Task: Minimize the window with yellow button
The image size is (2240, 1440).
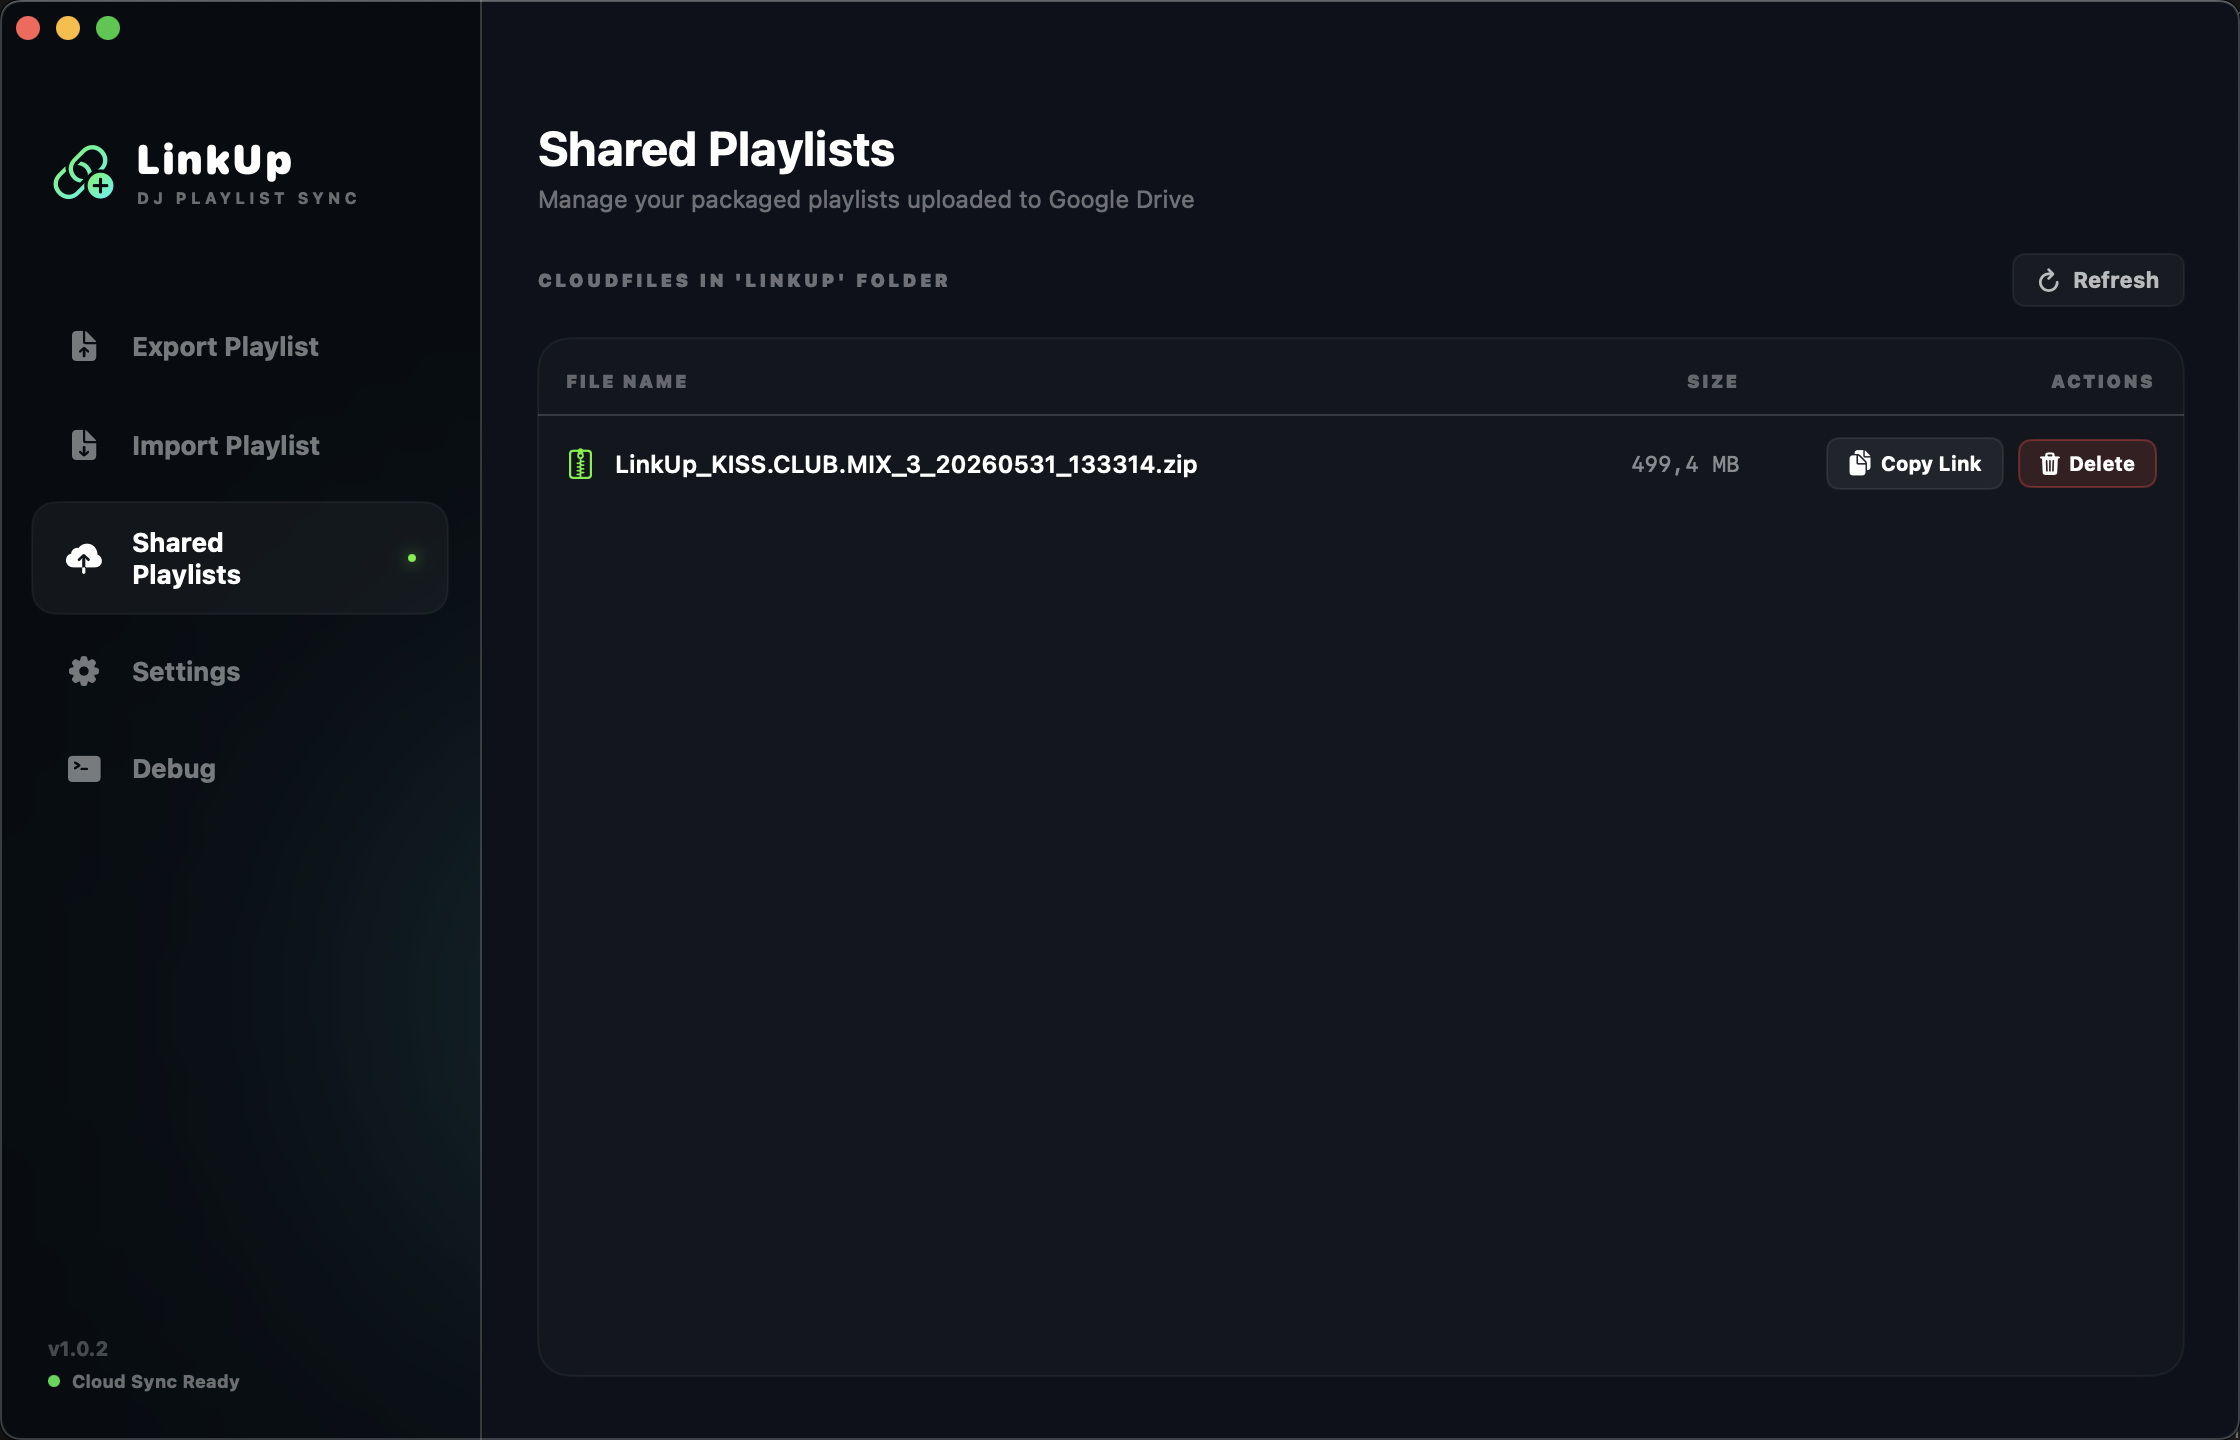Action: click(68, 28)
